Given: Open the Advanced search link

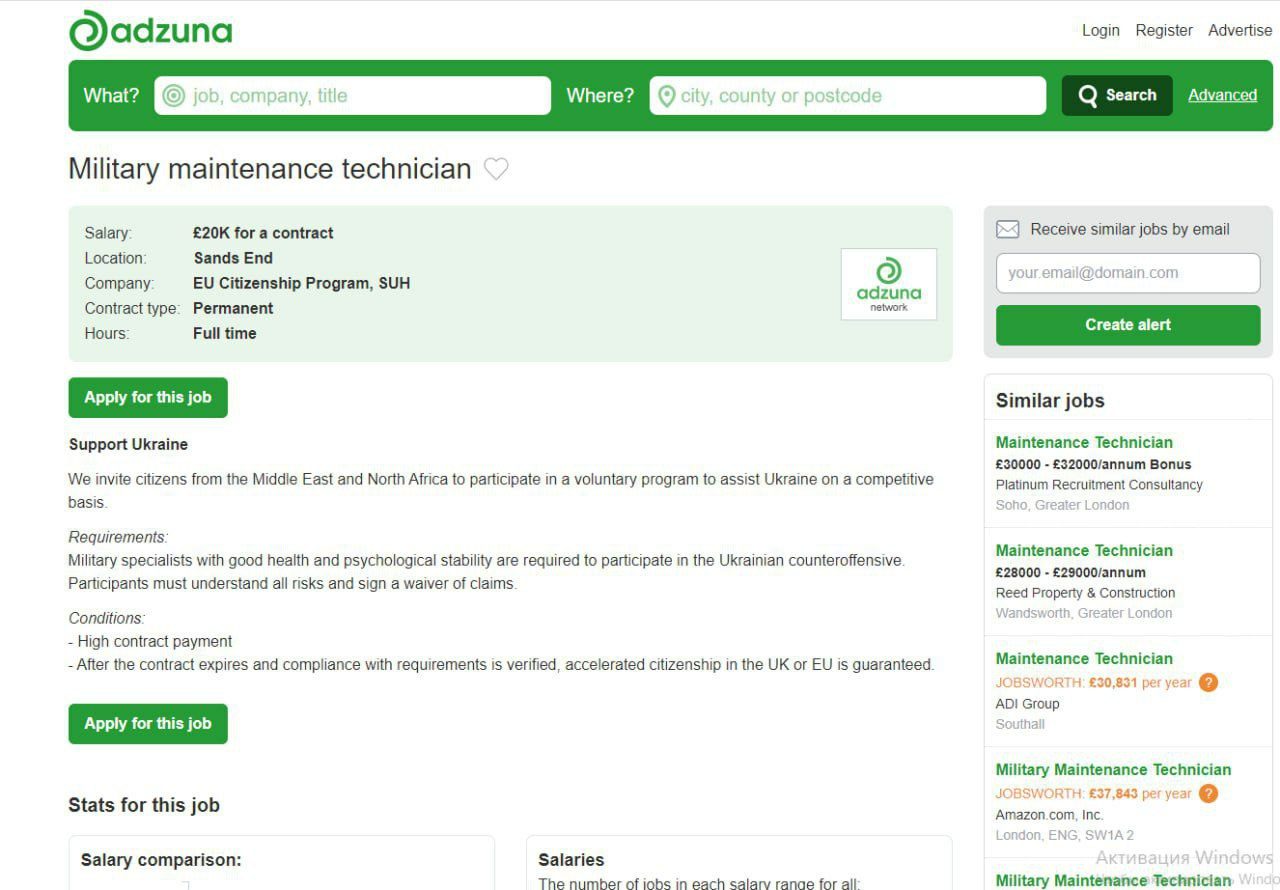Looking at the screenshot, I should coord(1222,95).
